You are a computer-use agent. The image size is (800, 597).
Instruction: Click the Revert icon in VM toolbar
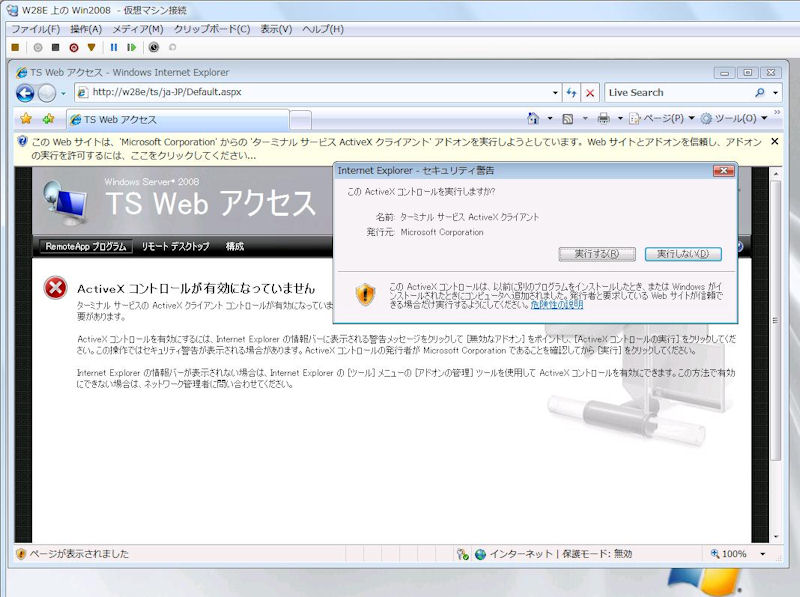(172, 47)
